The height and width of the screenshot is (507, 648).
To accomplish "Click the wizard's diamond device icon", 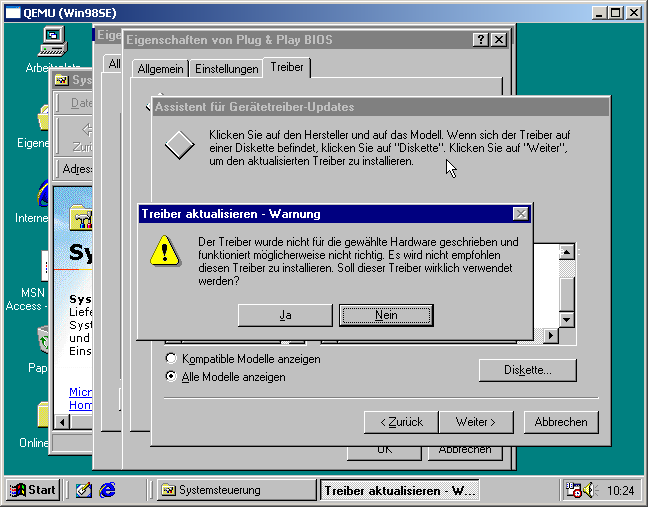I will pos(179,145).
